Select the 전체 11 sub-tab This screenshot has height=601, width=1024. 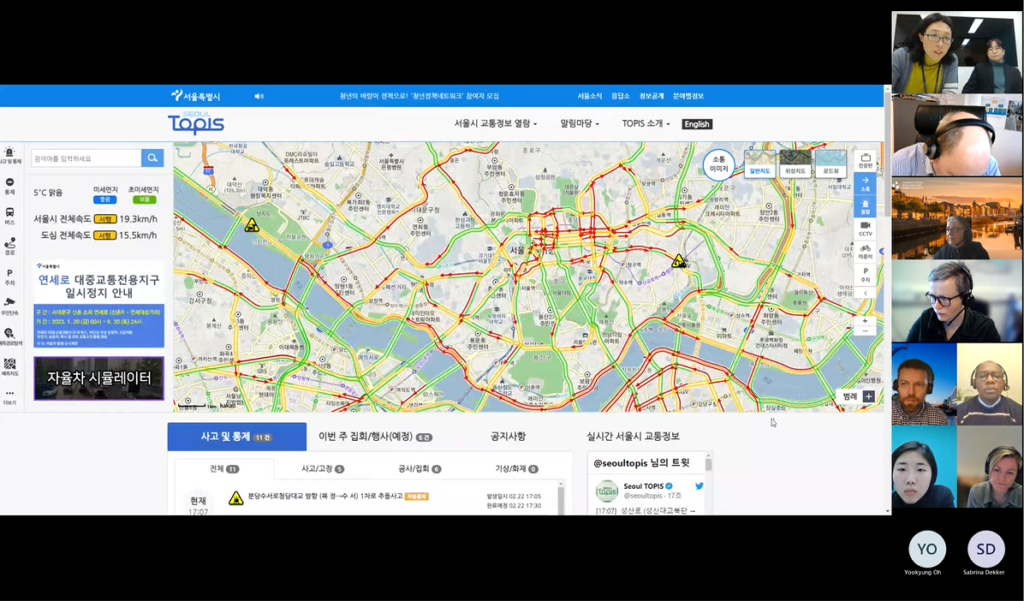224,469
